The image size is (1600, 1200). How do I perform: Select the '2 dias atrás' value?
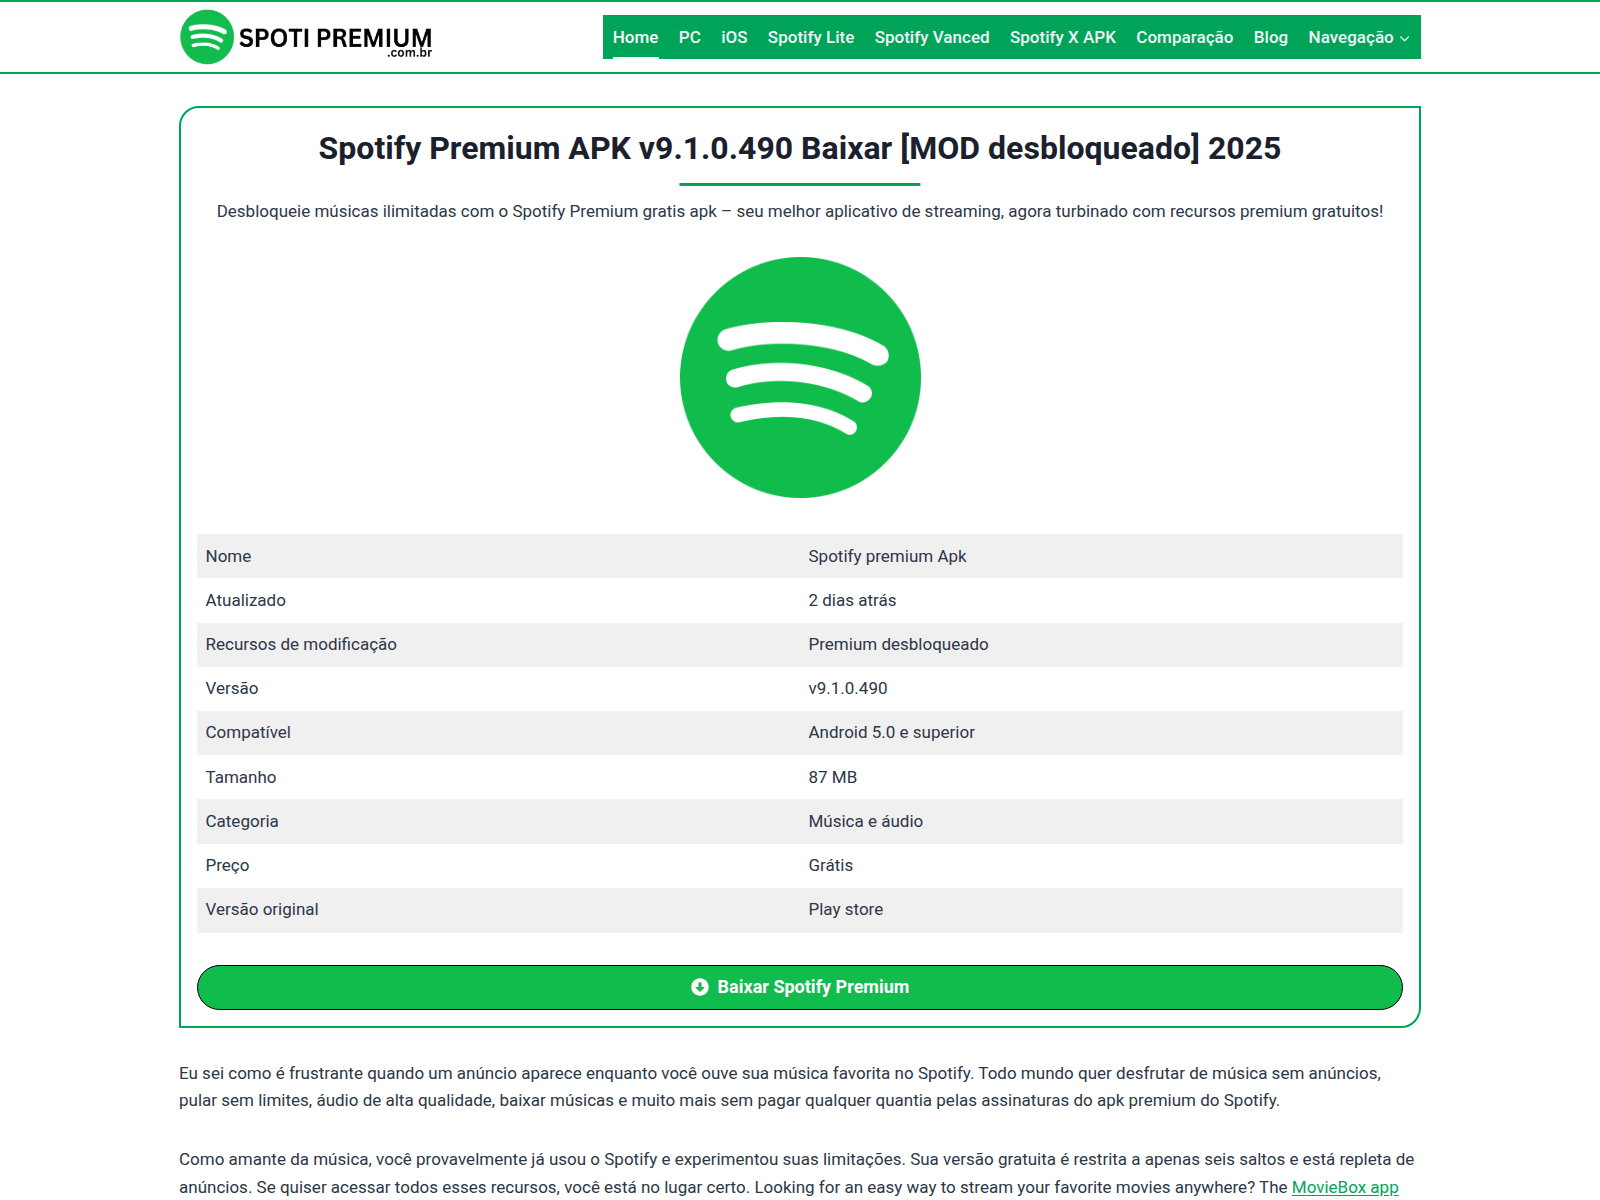click(852, 600)
